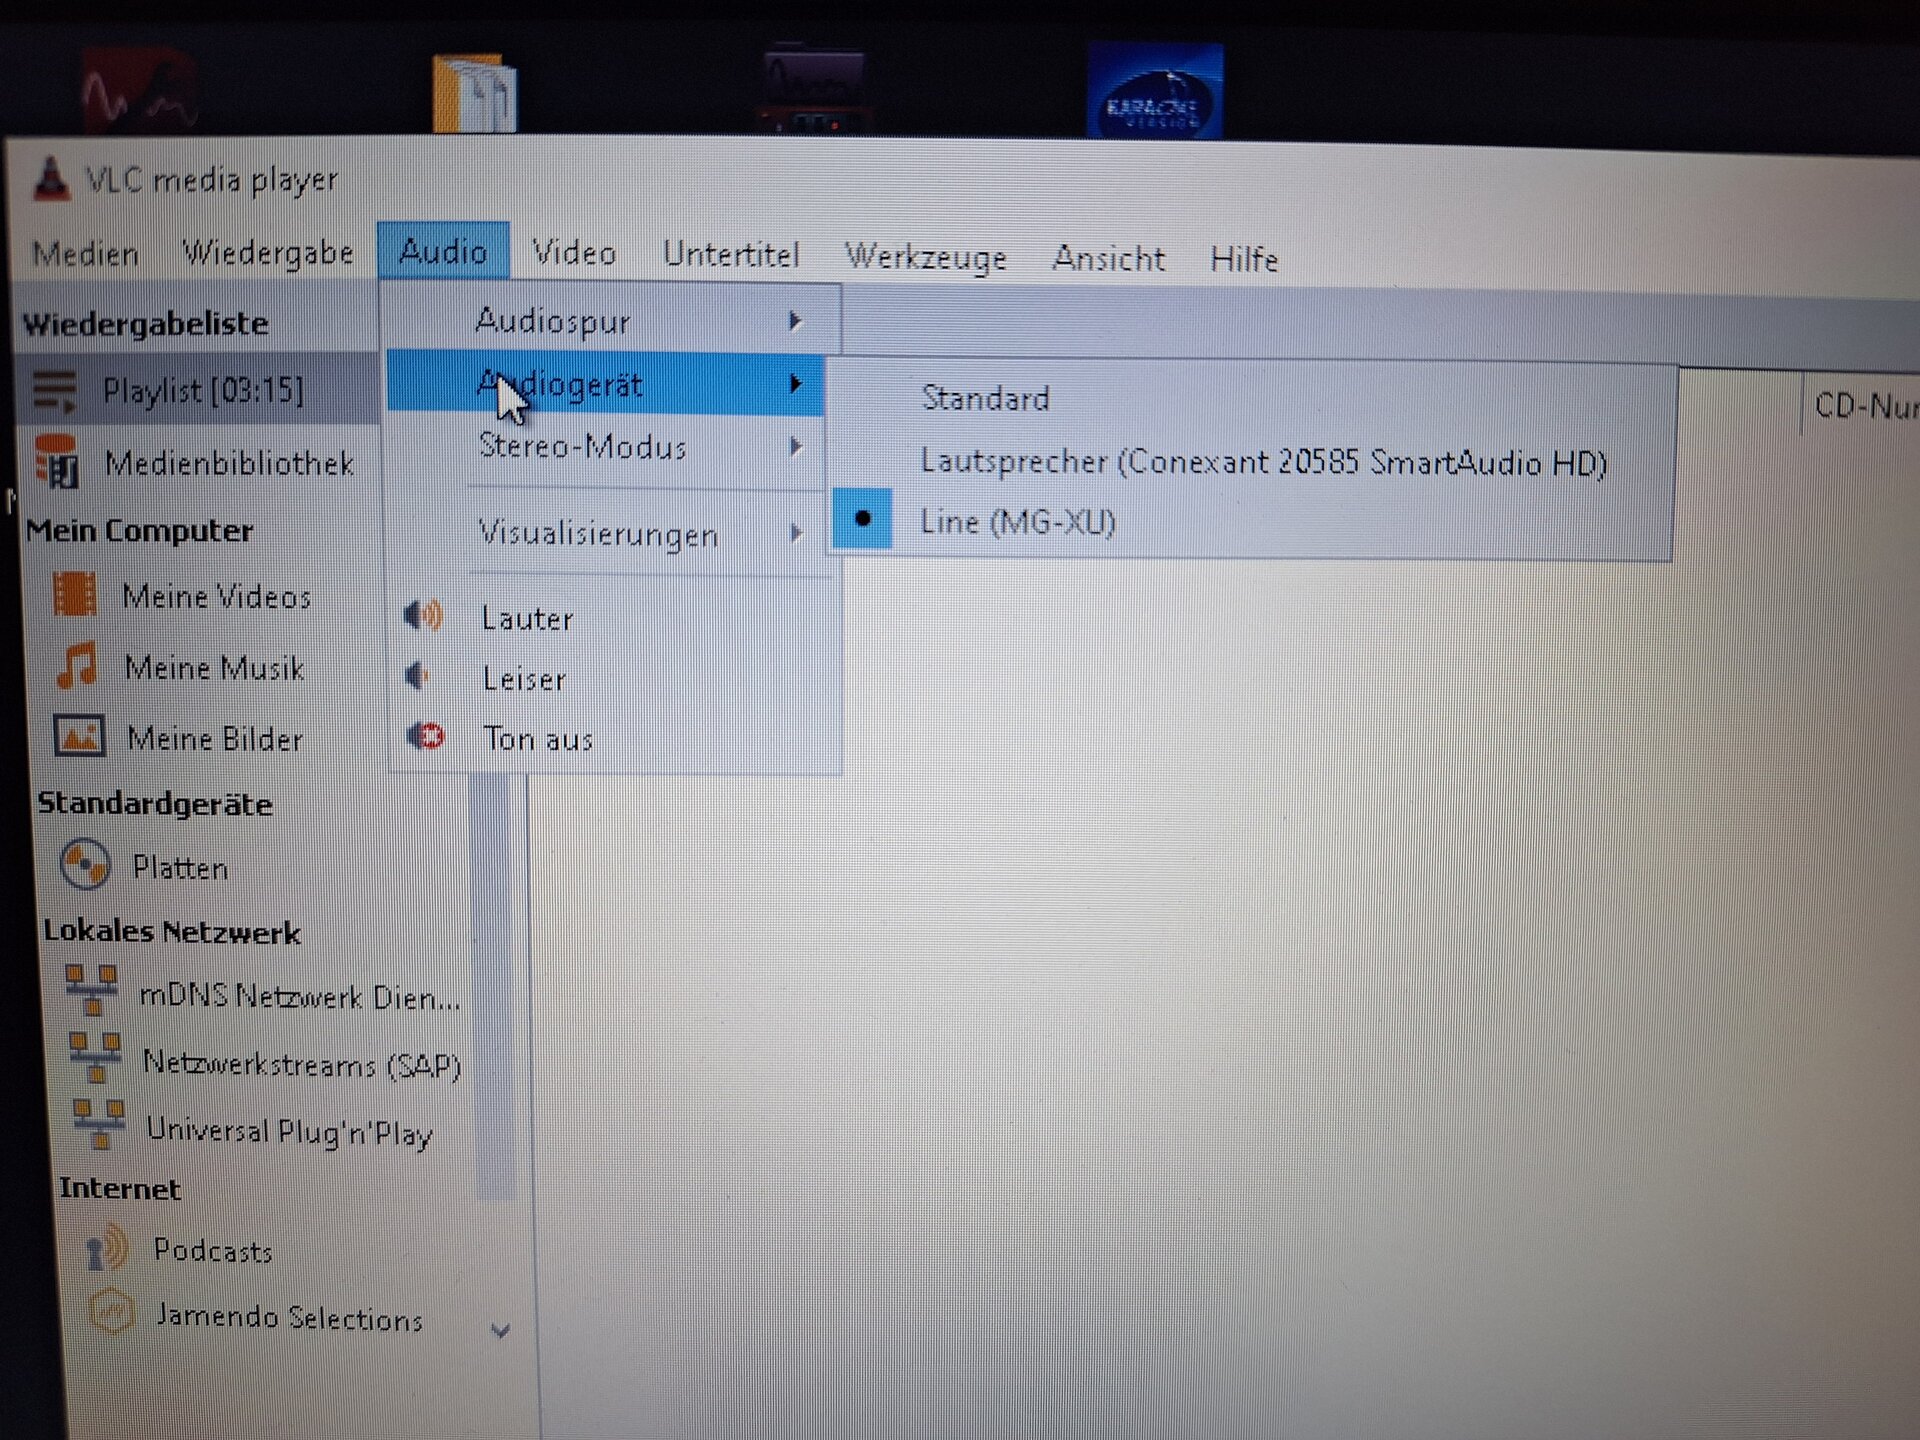Open the Untertitel menu
Viewport: 1920px width, 1440px height.
pos(731,255)
